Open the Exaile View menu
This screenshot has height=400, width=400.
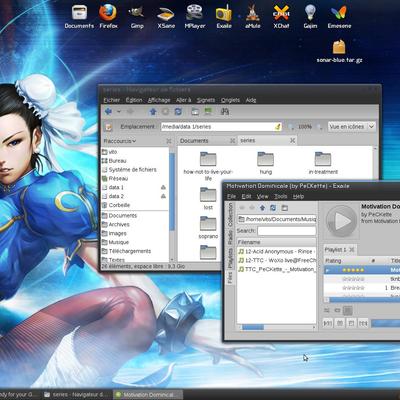click(262, 196)
